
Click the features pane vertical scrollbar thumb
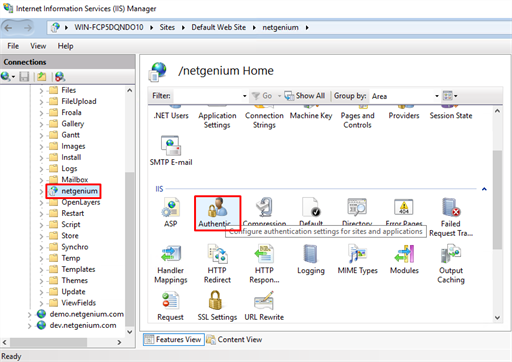click(497, 199)
